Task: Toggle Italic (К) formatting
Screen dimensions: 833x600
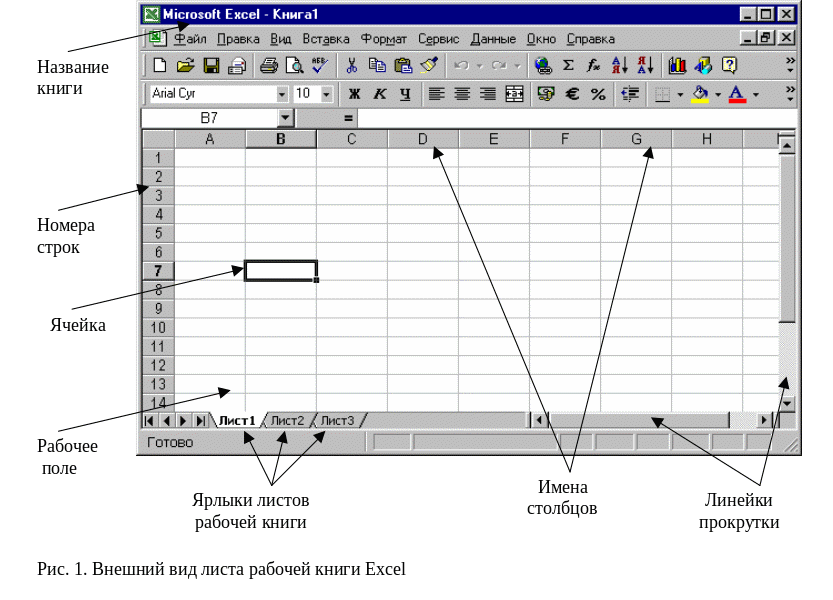Action: 380,94
